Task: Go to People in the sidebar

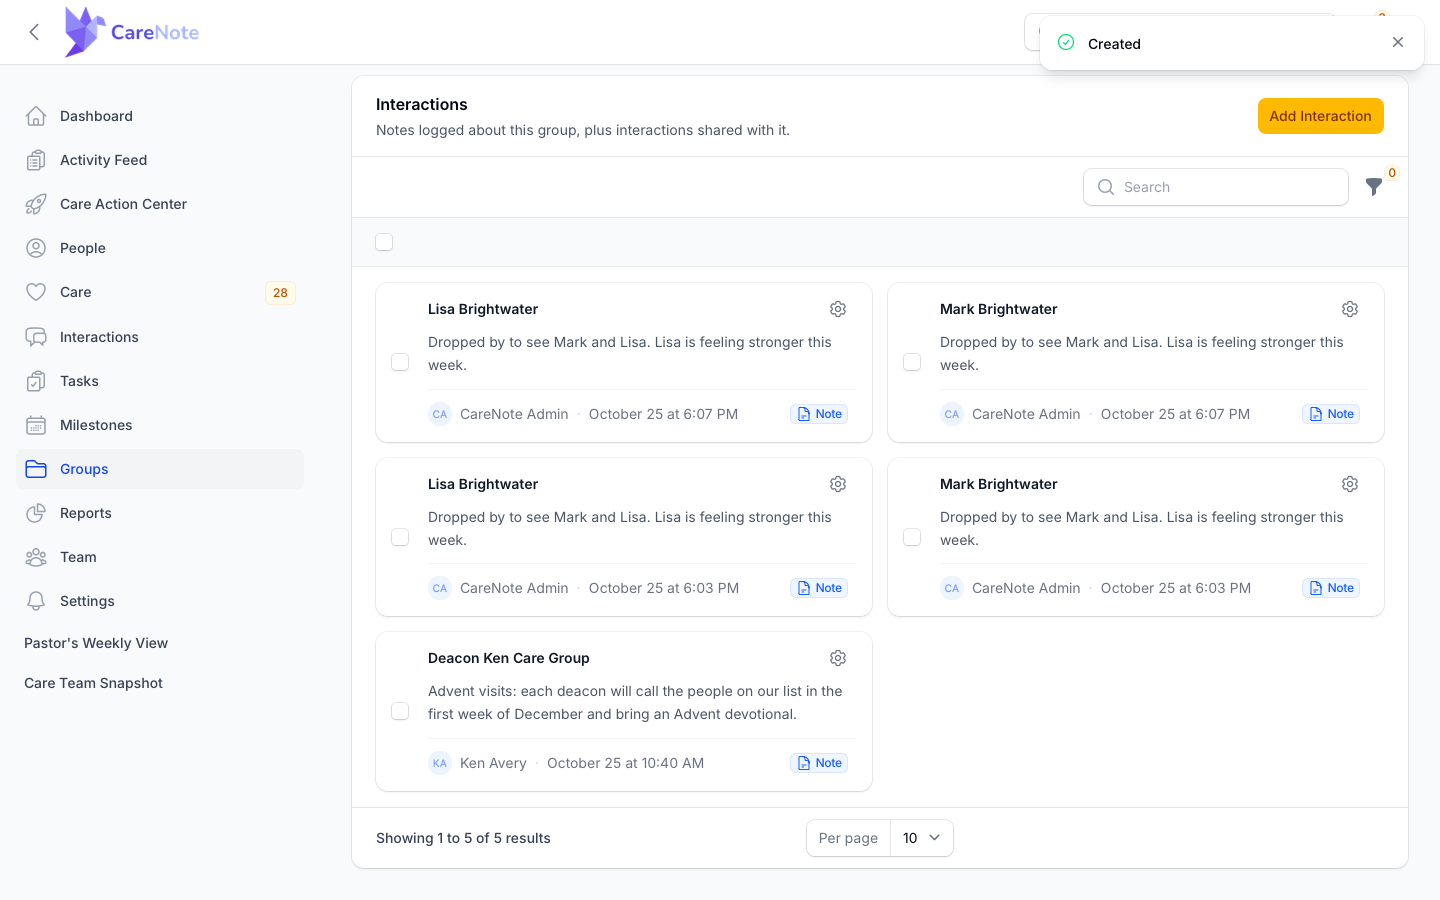Action: click(x=160, y=248)
